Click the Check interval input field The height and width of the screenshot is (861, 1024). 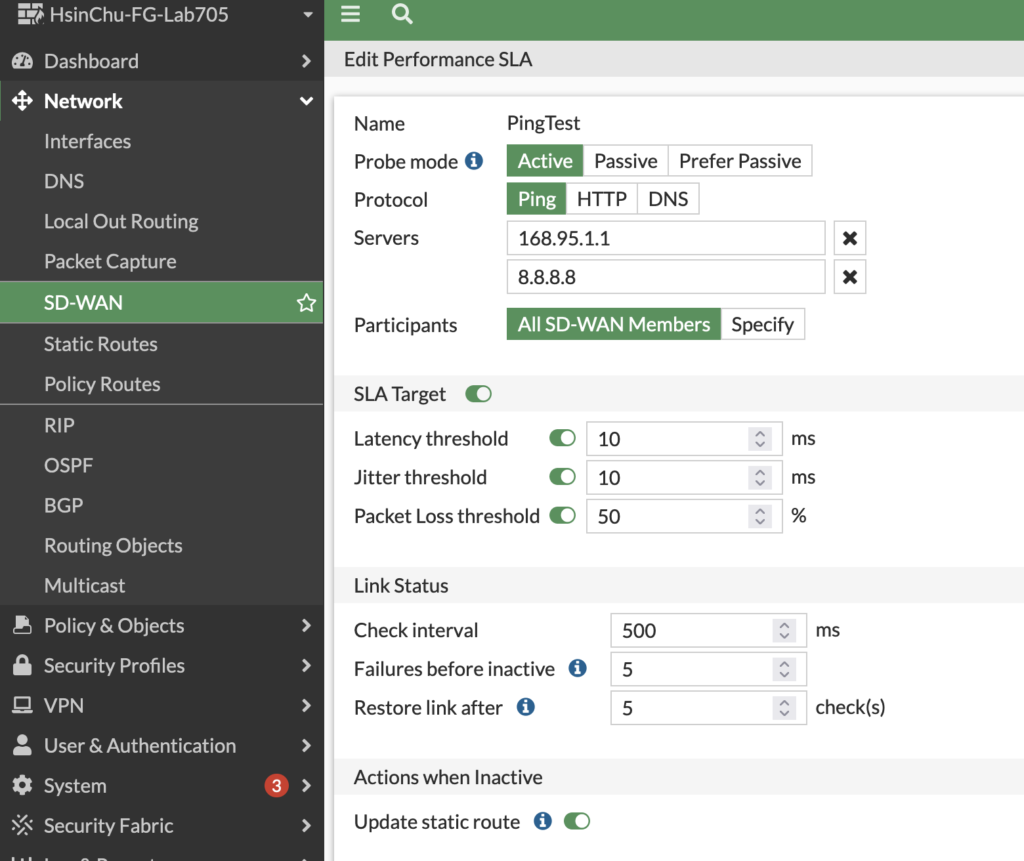[x=690, y=630]
